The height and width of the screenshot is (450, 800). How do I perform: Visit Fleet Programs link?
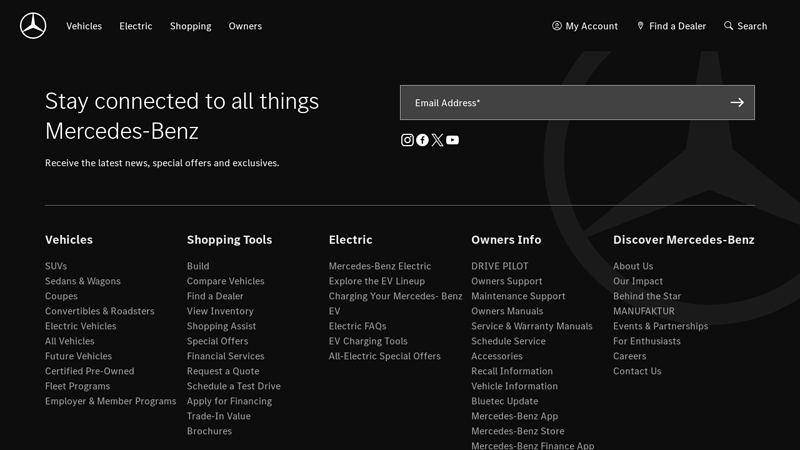pyautogui.click(x=77, y=386)
